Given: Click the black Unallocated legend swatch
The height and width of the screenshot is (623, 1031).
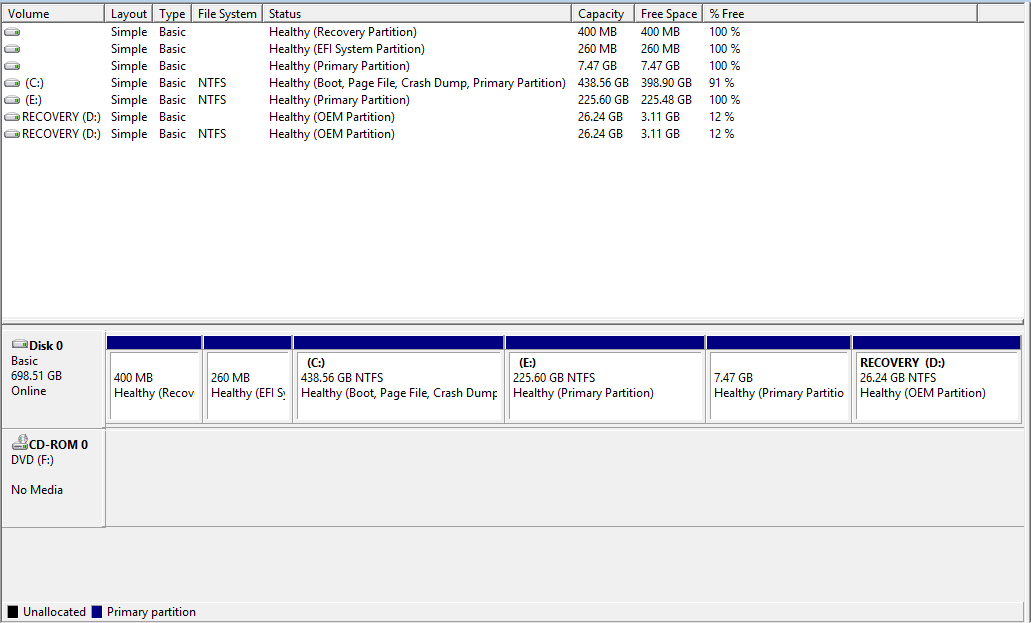Looking at the screenshot, I should click(13, 612).
